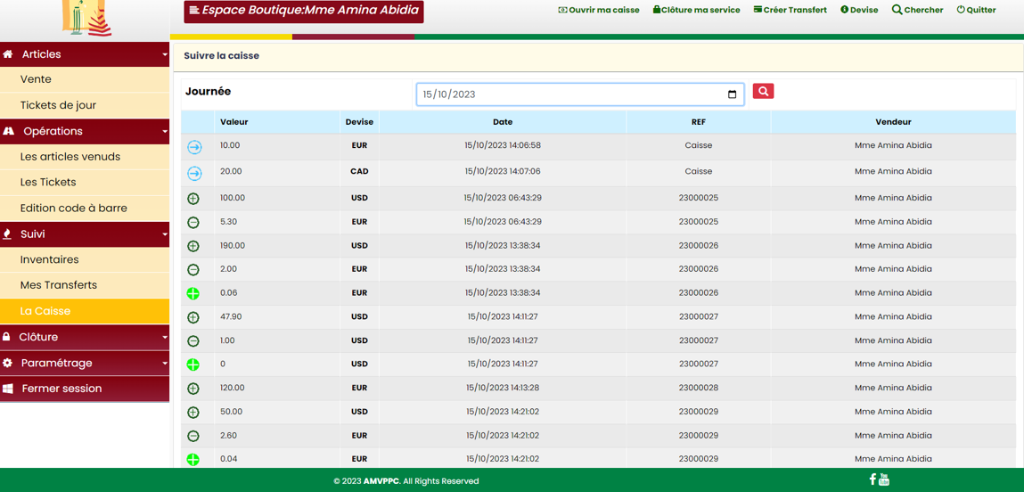Click the plus icon of the 190.00 USD row
Image resolution: width=1024 pixels, height=492 pixels.
coord(193,246)
